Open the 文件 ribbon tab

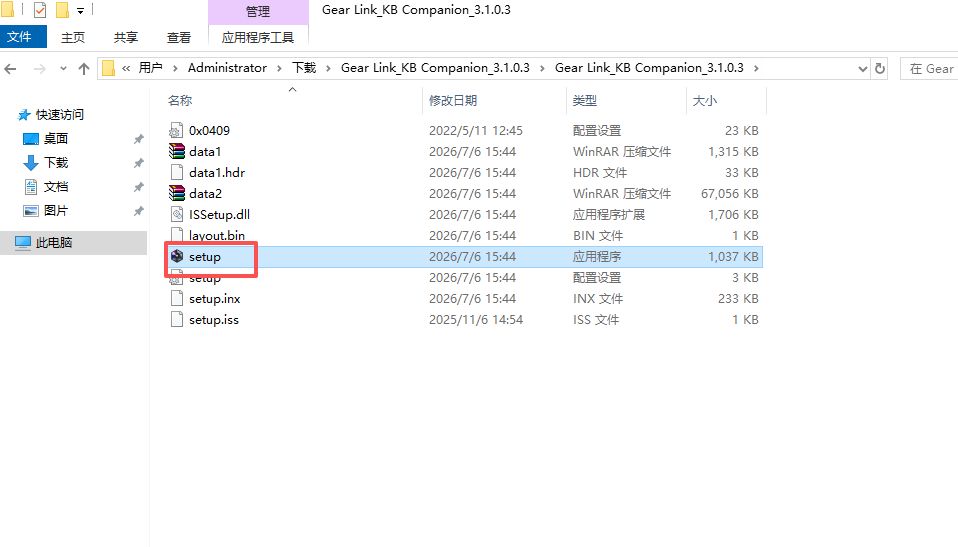pos(23,37)
